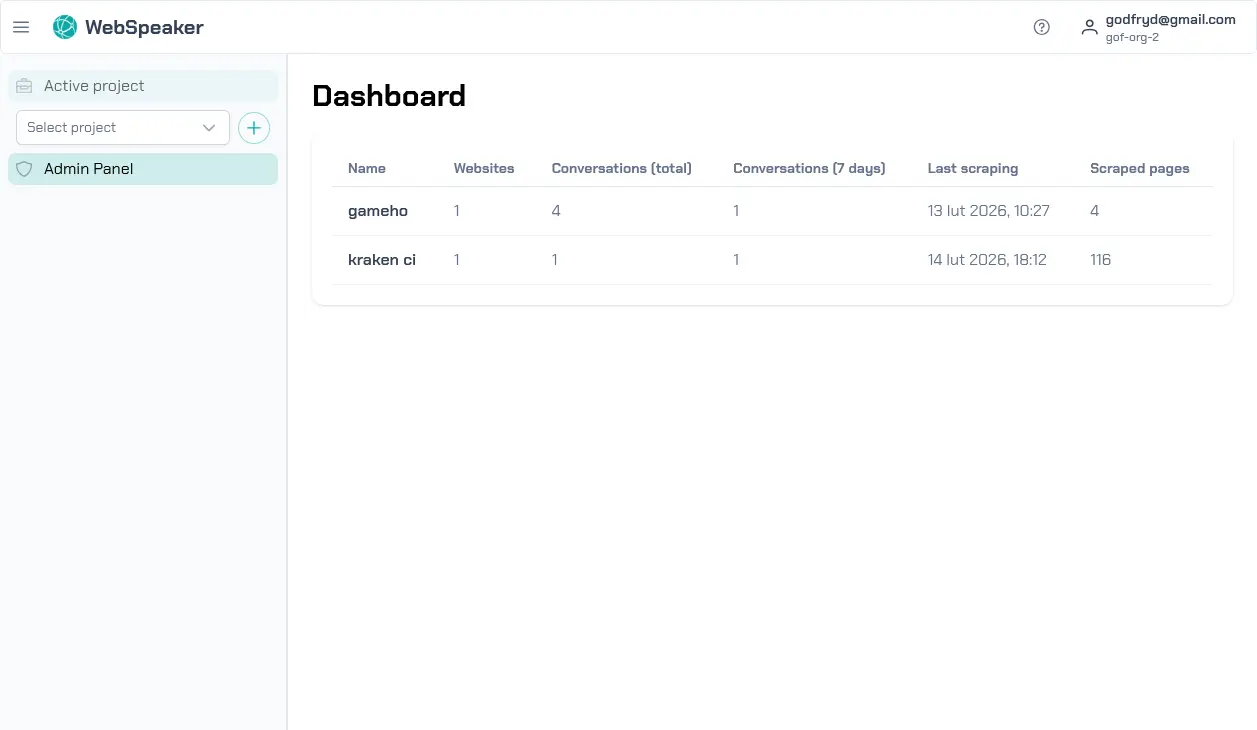Sort table by Name column
The width and height of the screenshot is (1257, 730).
[366, 168]
